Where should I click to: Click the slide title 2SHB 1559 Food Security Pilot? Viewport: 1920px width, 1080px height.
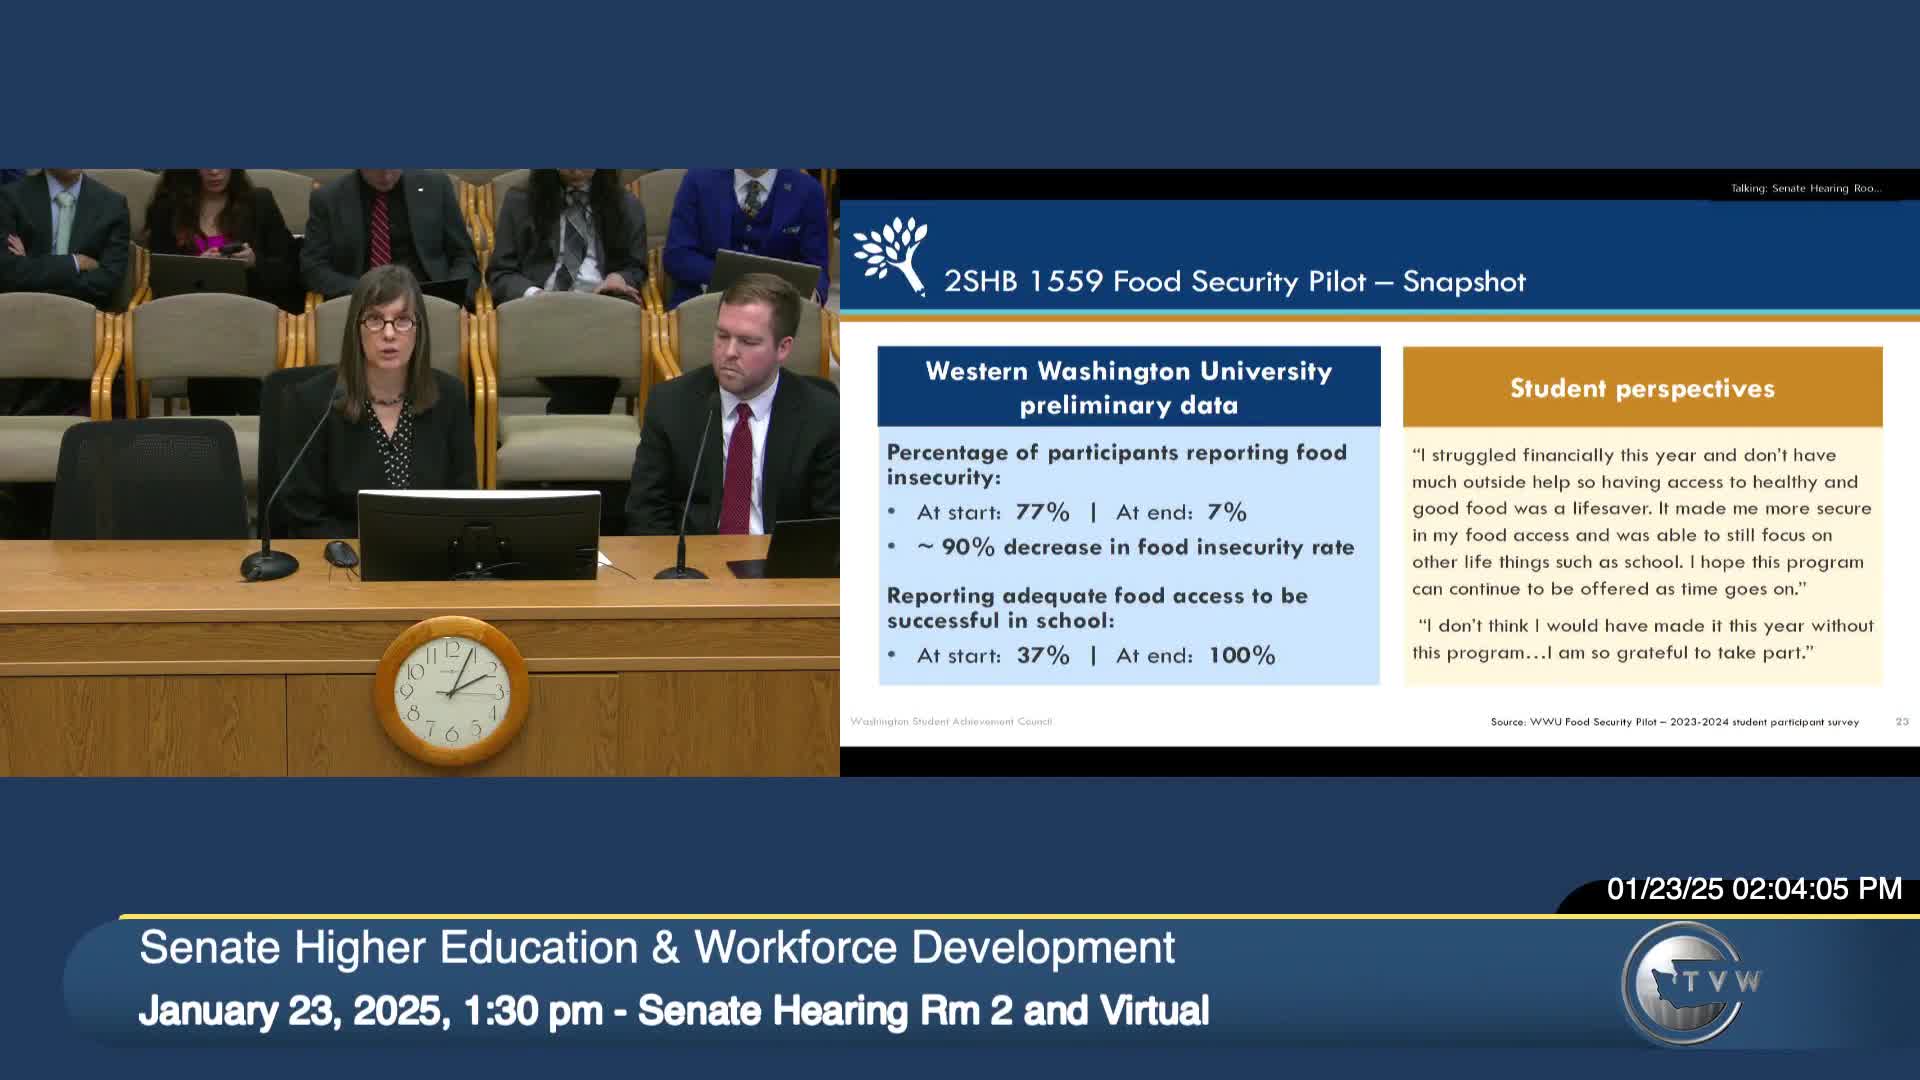(x=1234, y=282)
